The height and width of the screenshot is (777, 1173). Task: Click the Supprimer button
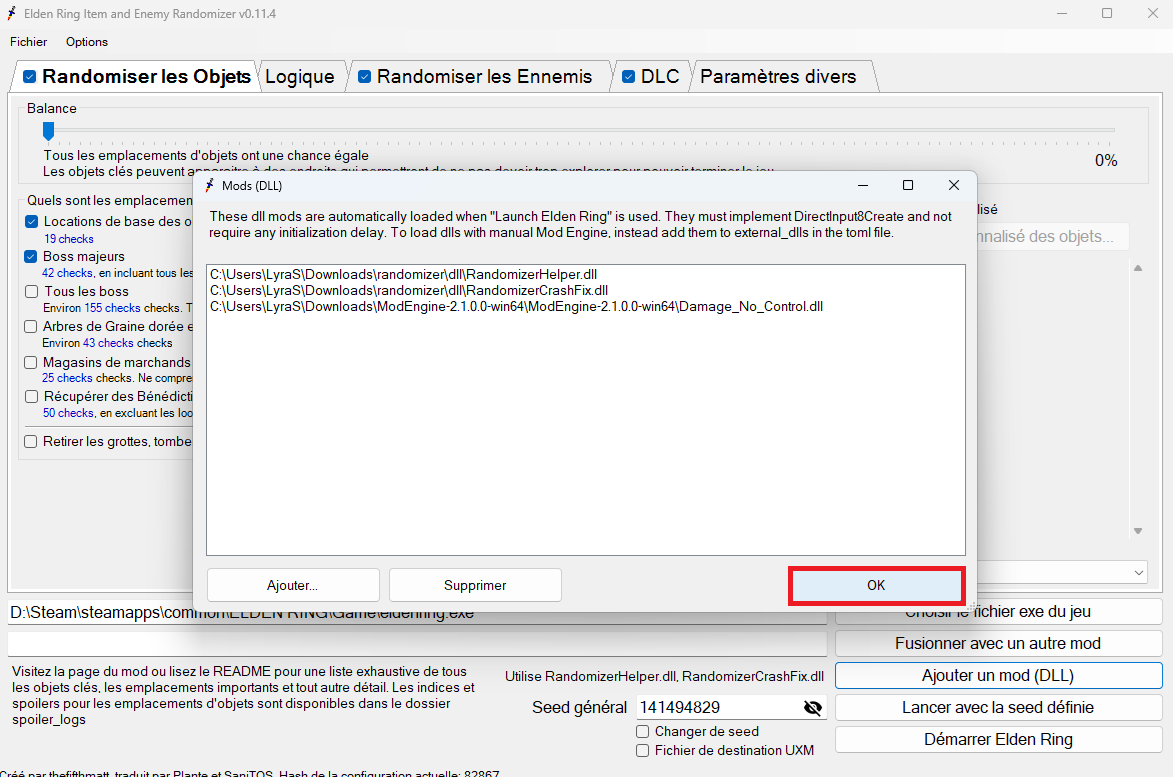click(x=475, y=586)
